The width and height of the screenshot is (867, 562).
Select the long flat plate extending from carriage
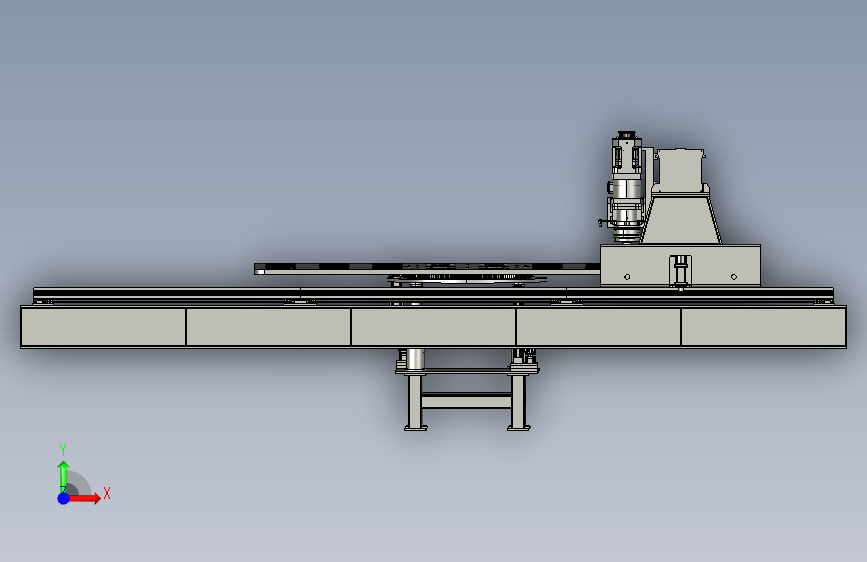pos(427,269)
